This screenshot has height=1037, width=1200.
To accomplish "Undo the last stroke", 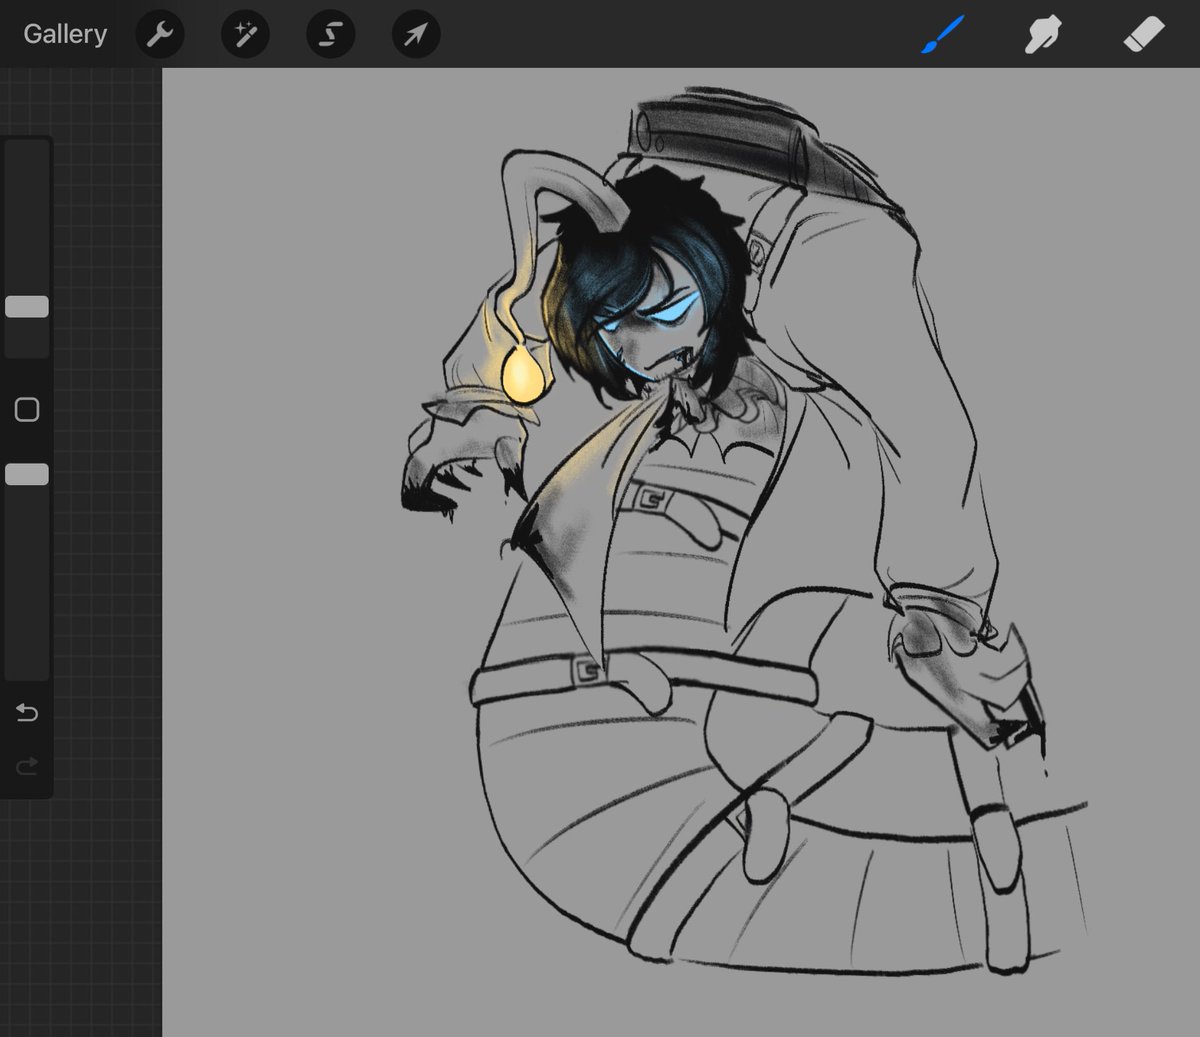I will click(x=27, y=712).
